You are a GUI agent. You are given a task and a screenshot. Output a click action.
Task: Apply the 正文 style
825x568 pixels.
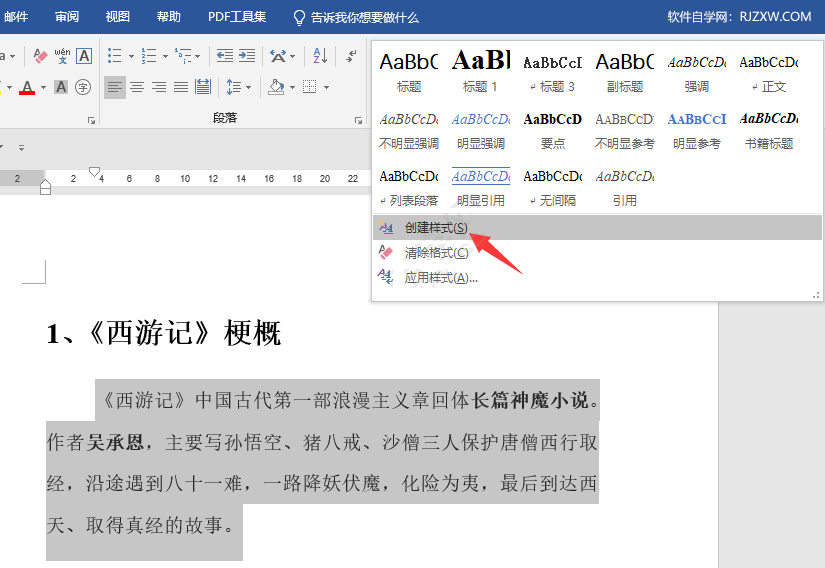pyautogui.click(x=769, y=73)
